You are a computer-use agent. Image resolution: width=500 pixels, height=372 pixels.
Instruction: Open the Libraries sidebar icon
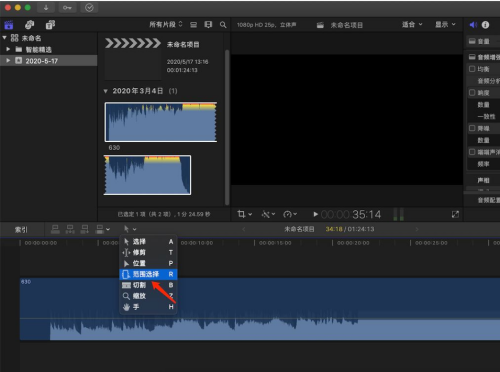click(x=9, y=25)
